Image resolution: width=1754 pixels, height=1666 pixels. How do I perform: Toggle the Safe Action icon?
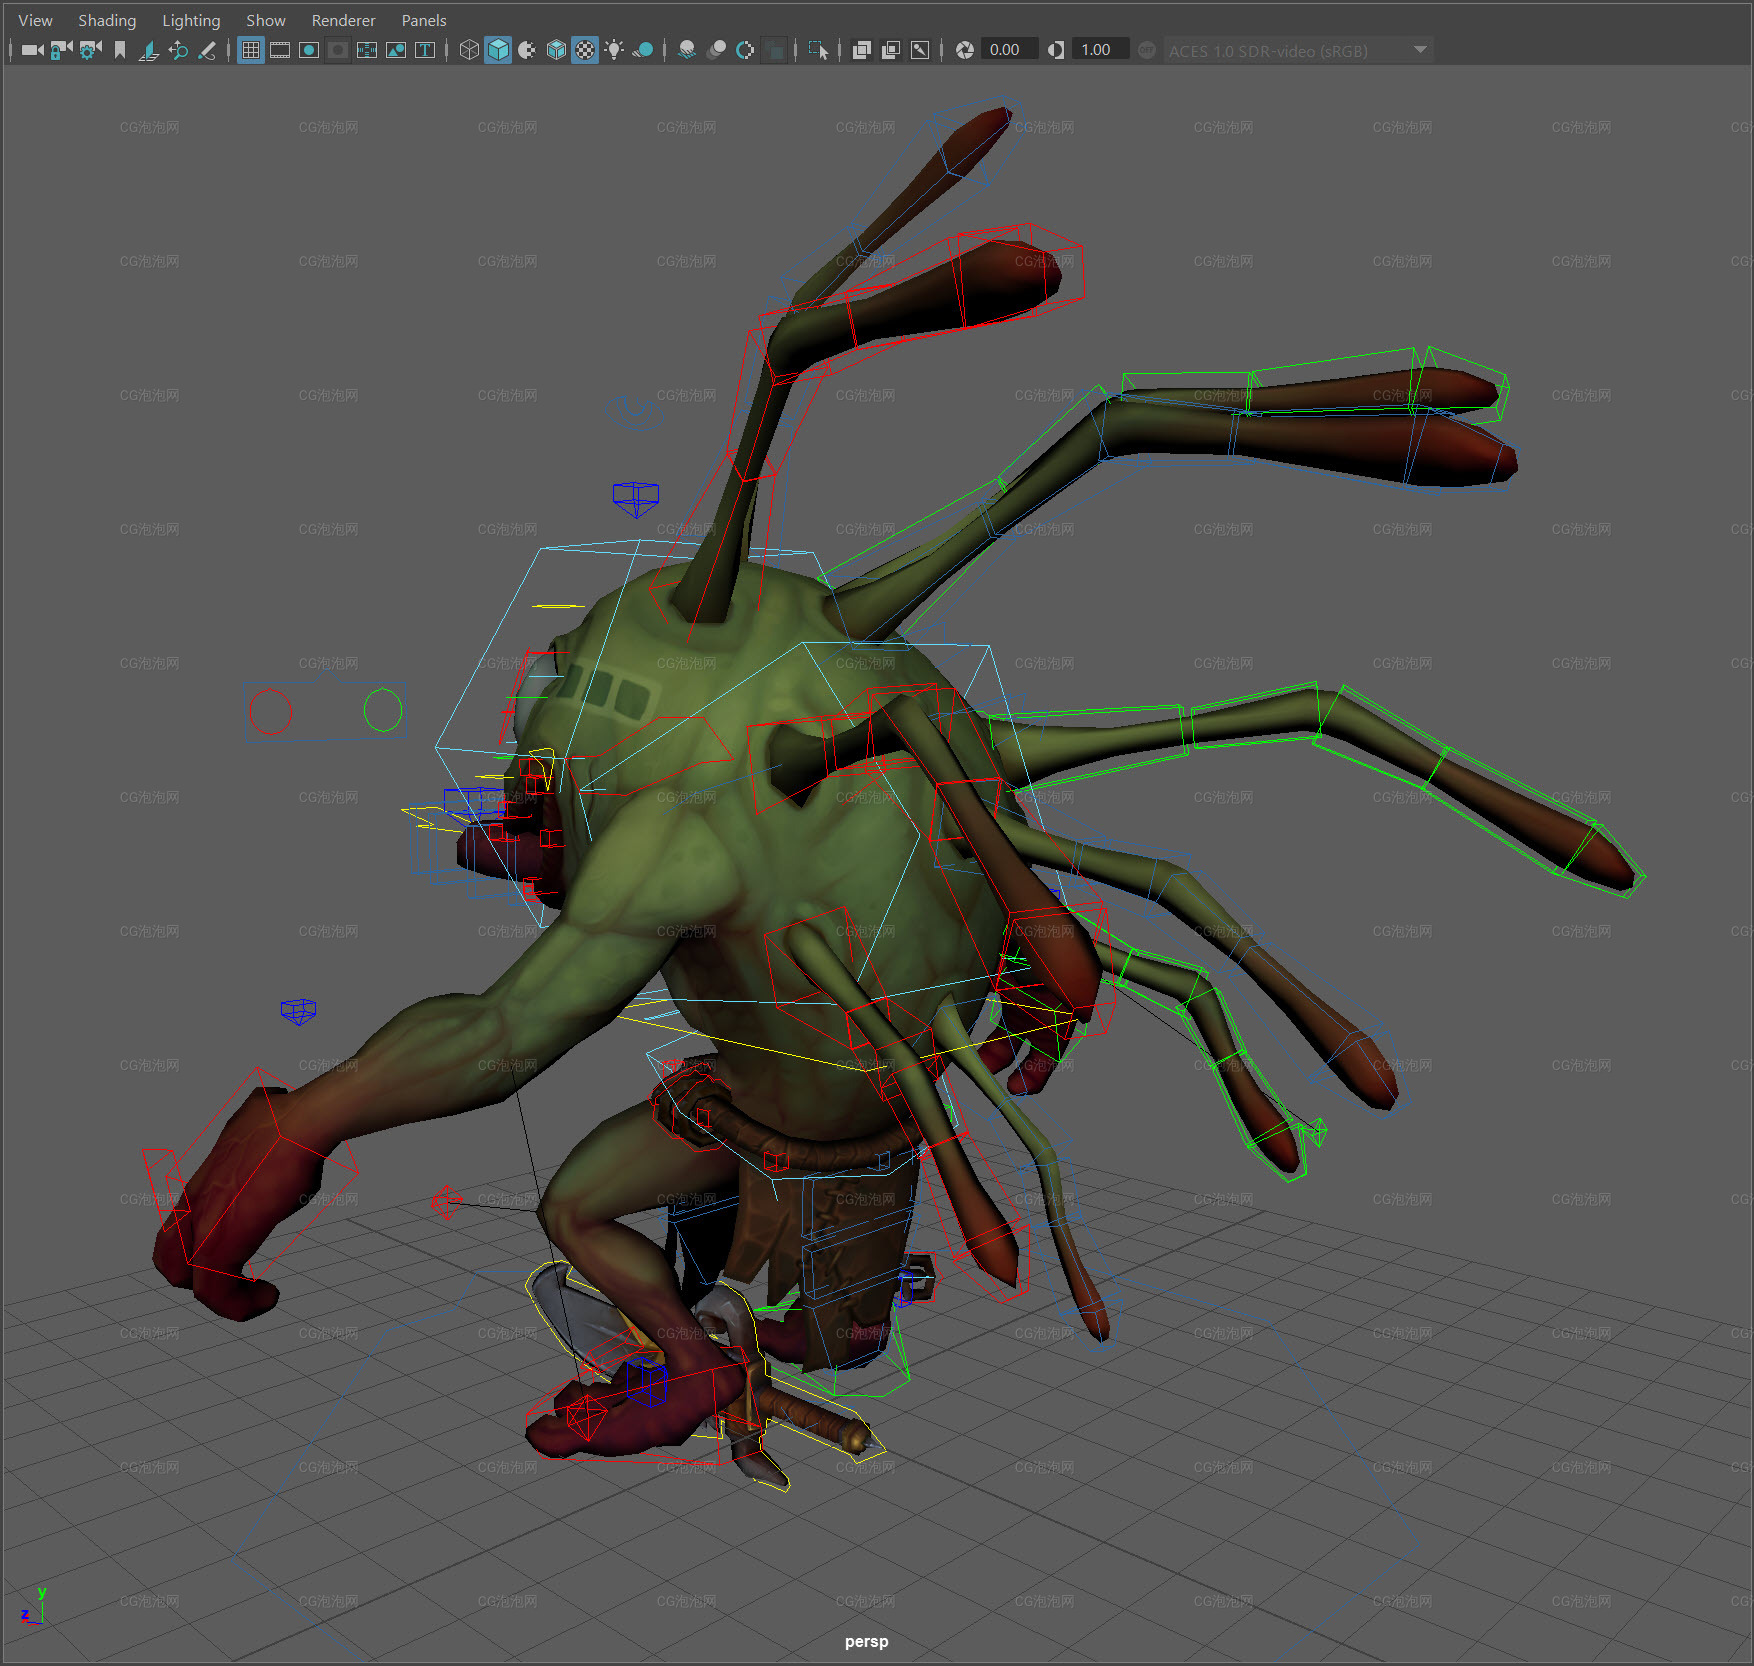pyautogui.click(x=396, y=50)
